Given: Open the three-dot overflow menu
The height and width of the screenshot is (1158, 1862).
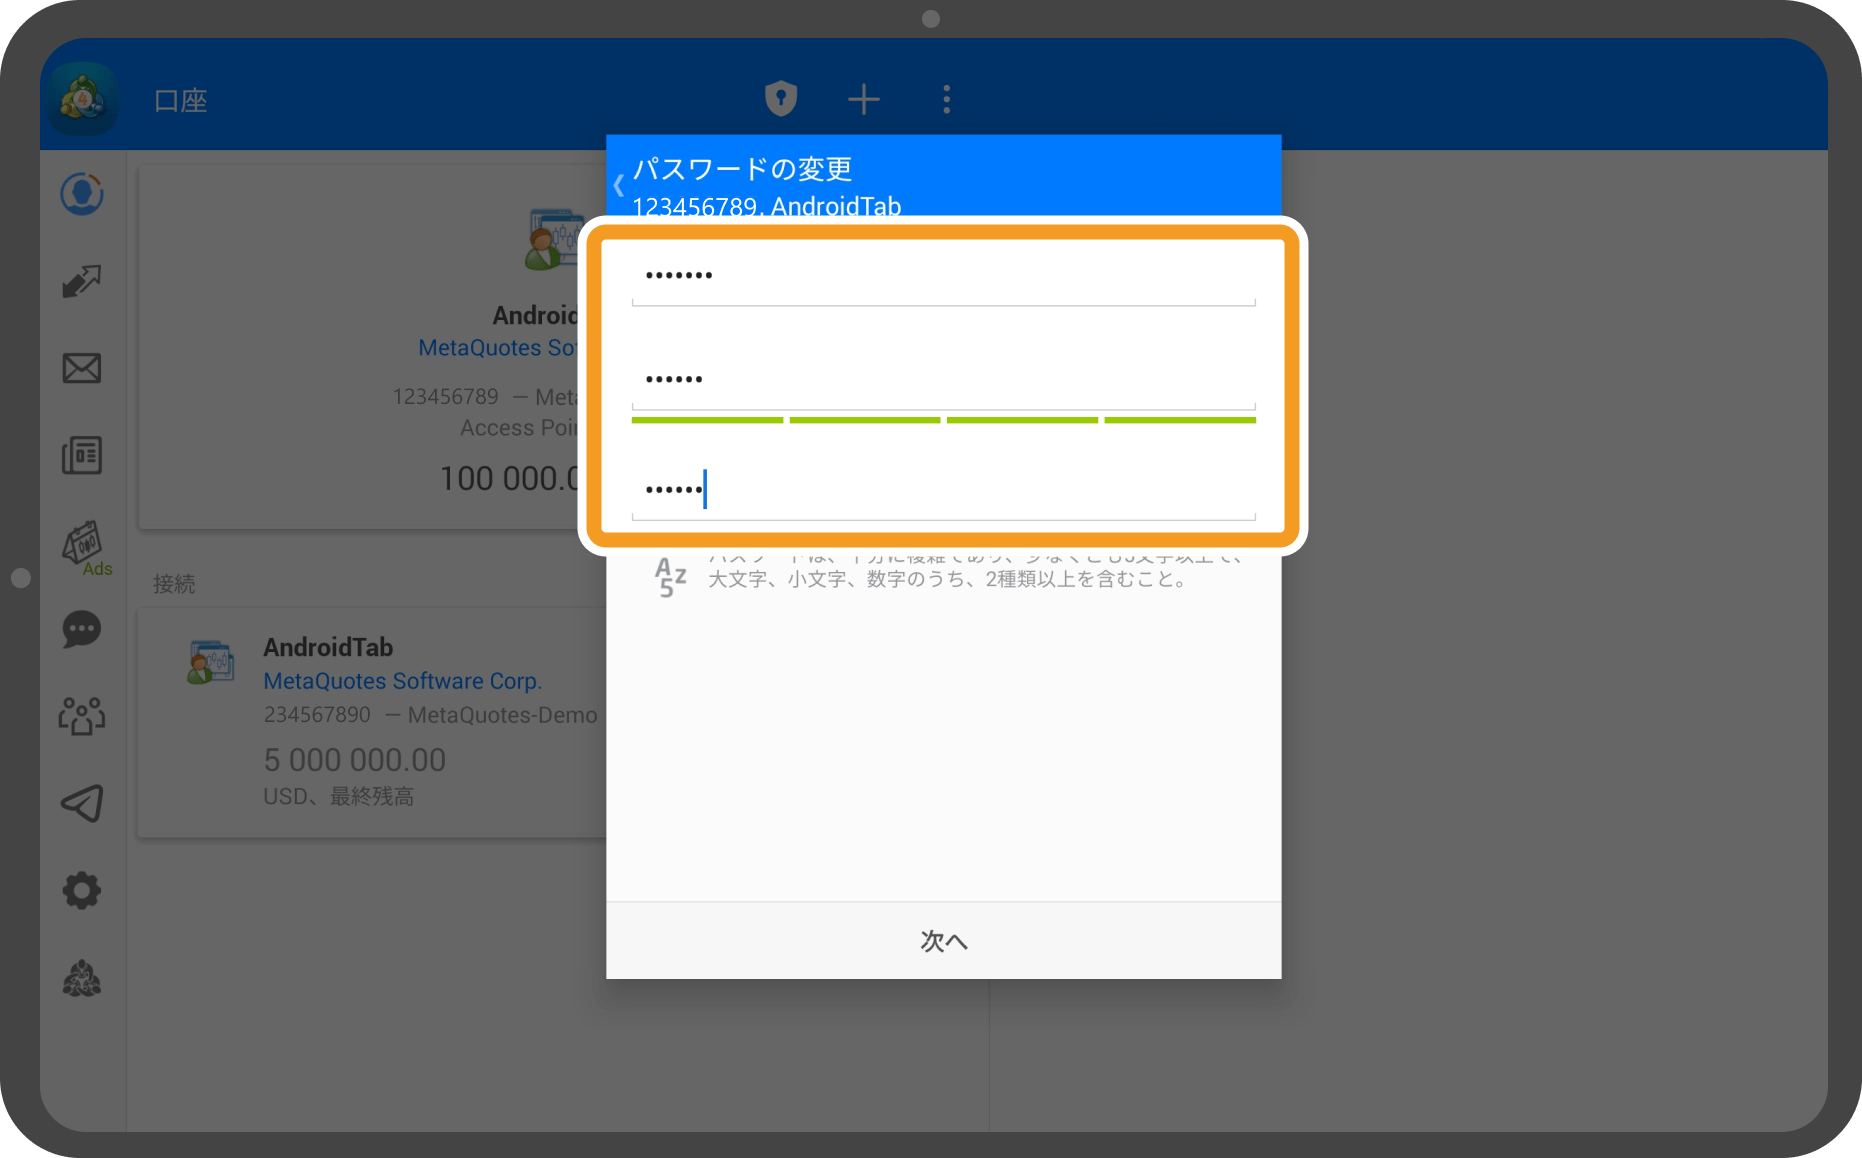Looking at the screenshot, I should point(946,99).
